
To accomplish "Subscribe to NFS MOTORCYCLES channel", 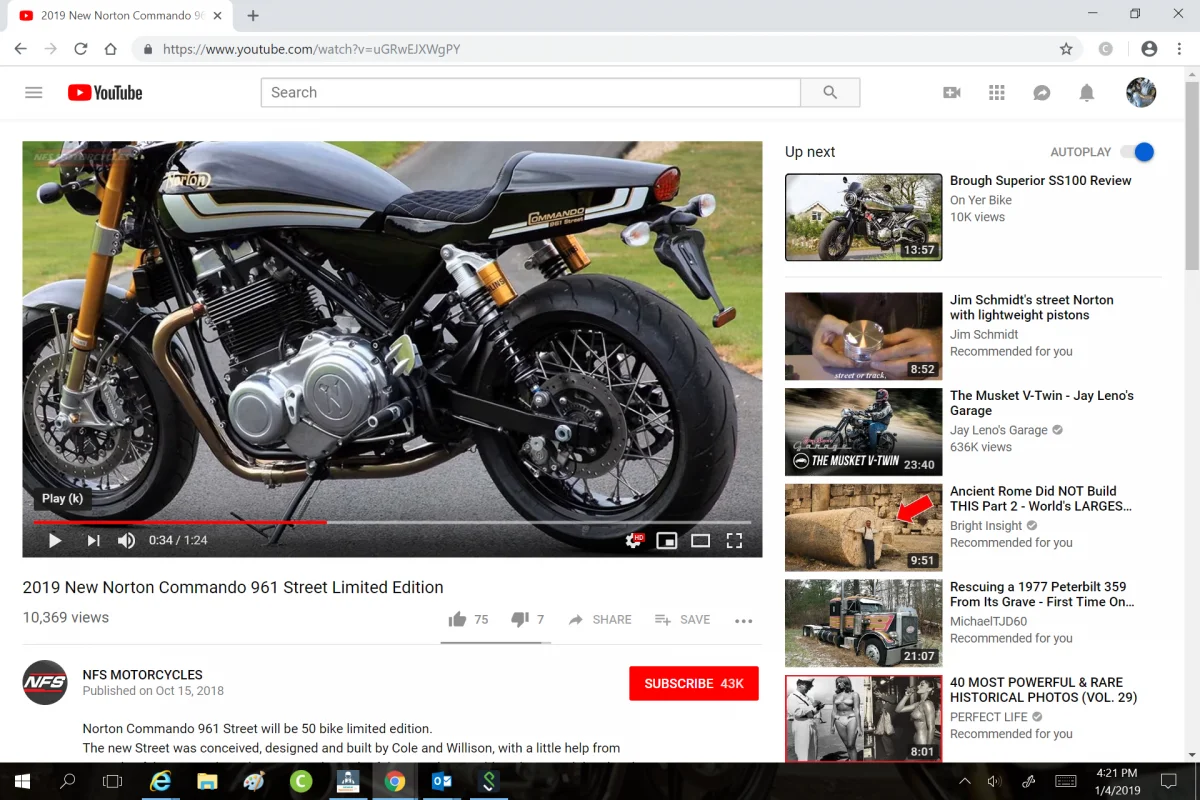I will point(693,684).
